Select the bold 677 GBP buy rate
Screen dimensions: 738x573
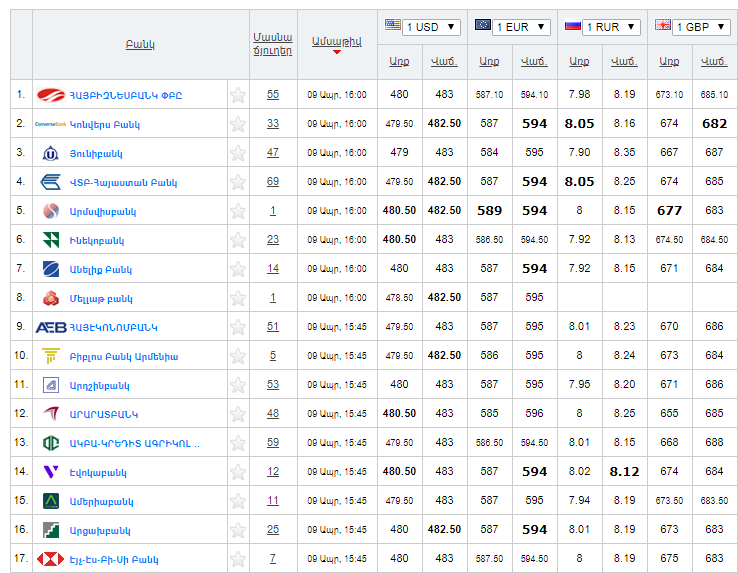669,210
